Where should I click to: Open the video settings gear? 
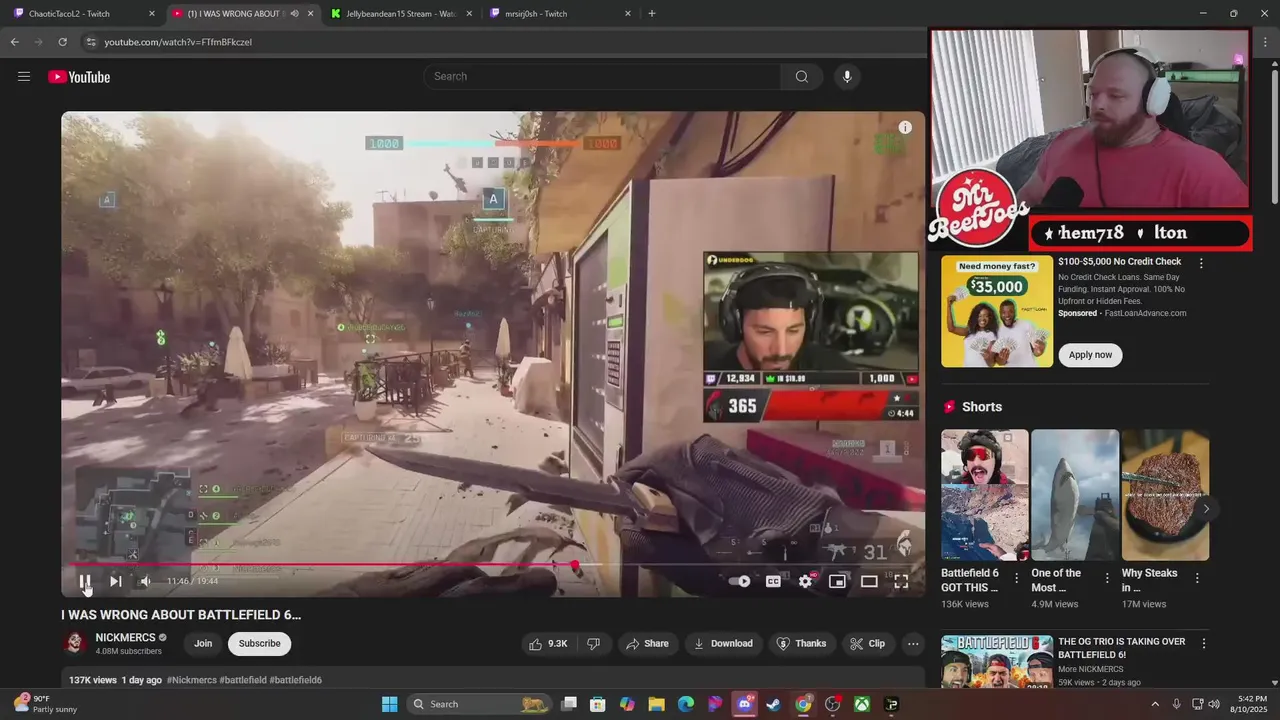pyautogui.click(x=805, y=581)
